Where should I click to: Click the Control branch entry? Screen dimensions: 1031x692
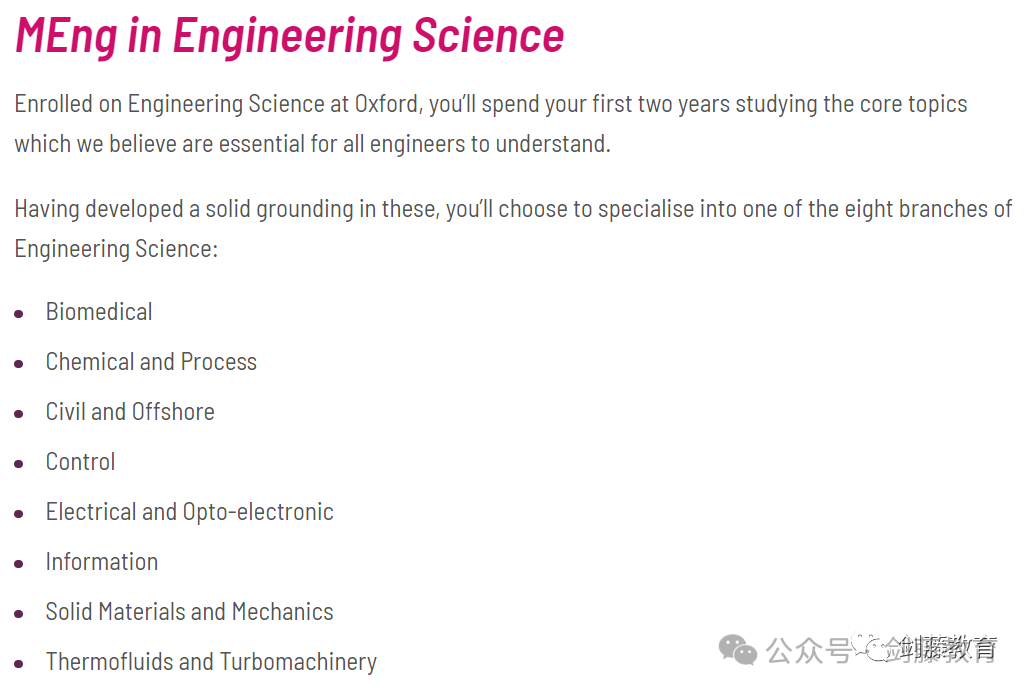tap(80, 462)
